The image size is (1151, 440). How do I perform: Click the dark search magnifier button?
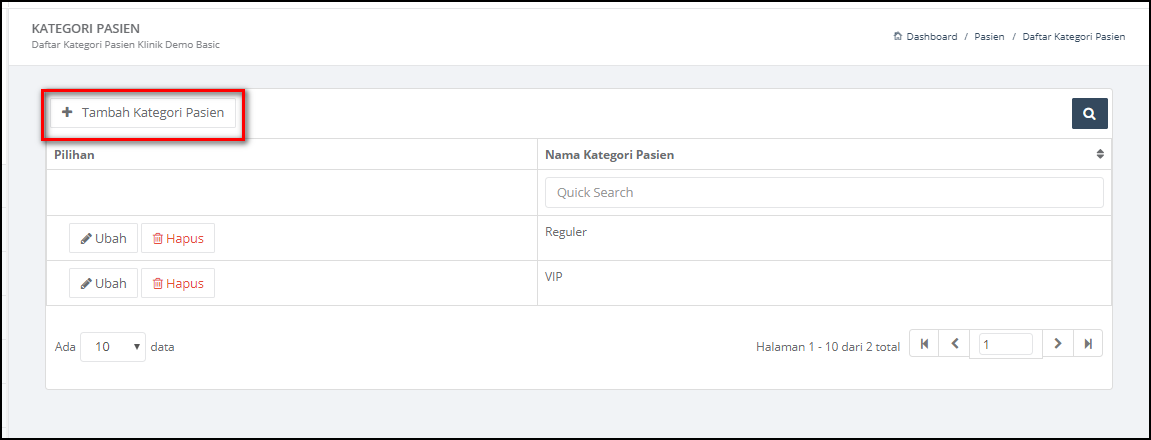tap(1089, 114)
